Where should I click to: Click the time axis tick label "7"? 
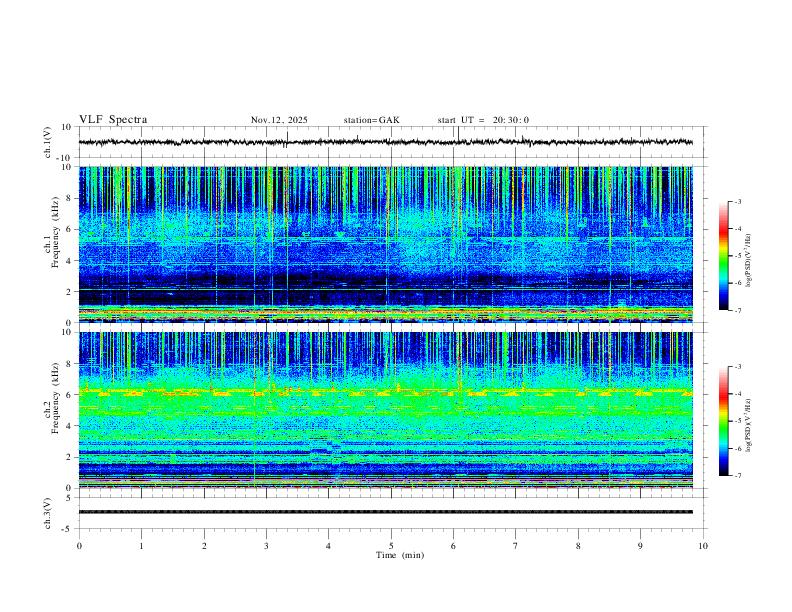pos(516,546)
